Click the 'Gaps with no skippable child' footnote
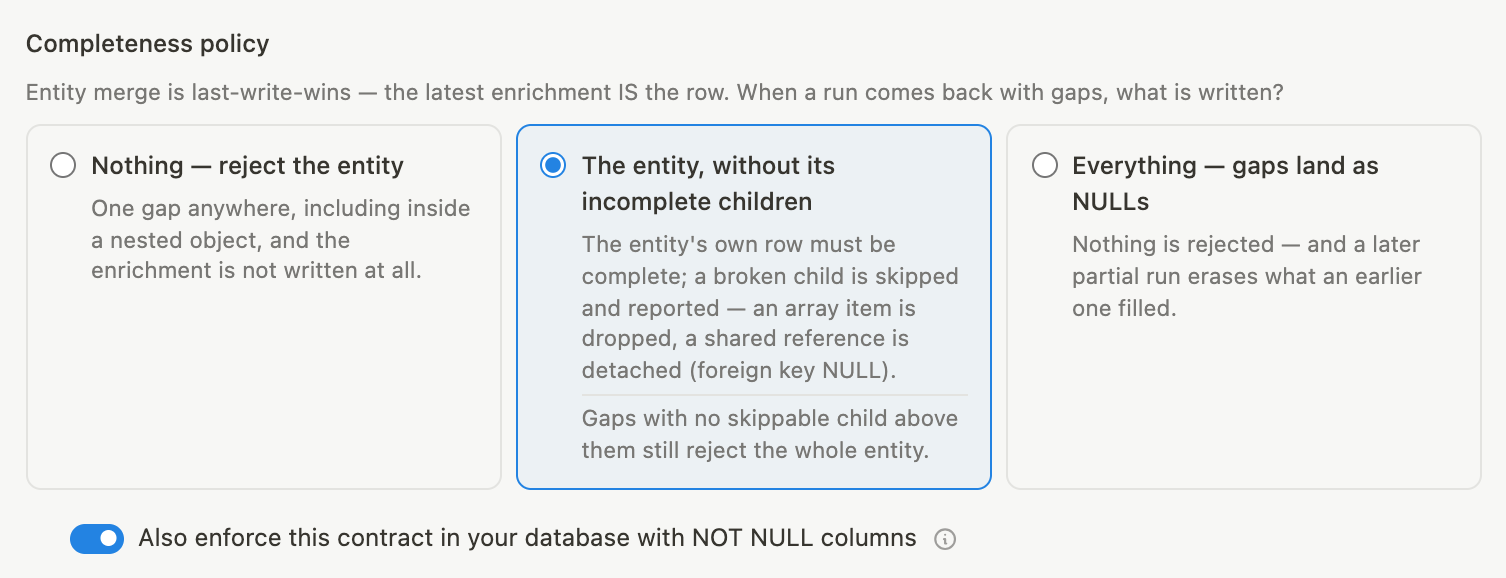The width and height of the screenshot is (1506, 578). click(x=769, y=434)
